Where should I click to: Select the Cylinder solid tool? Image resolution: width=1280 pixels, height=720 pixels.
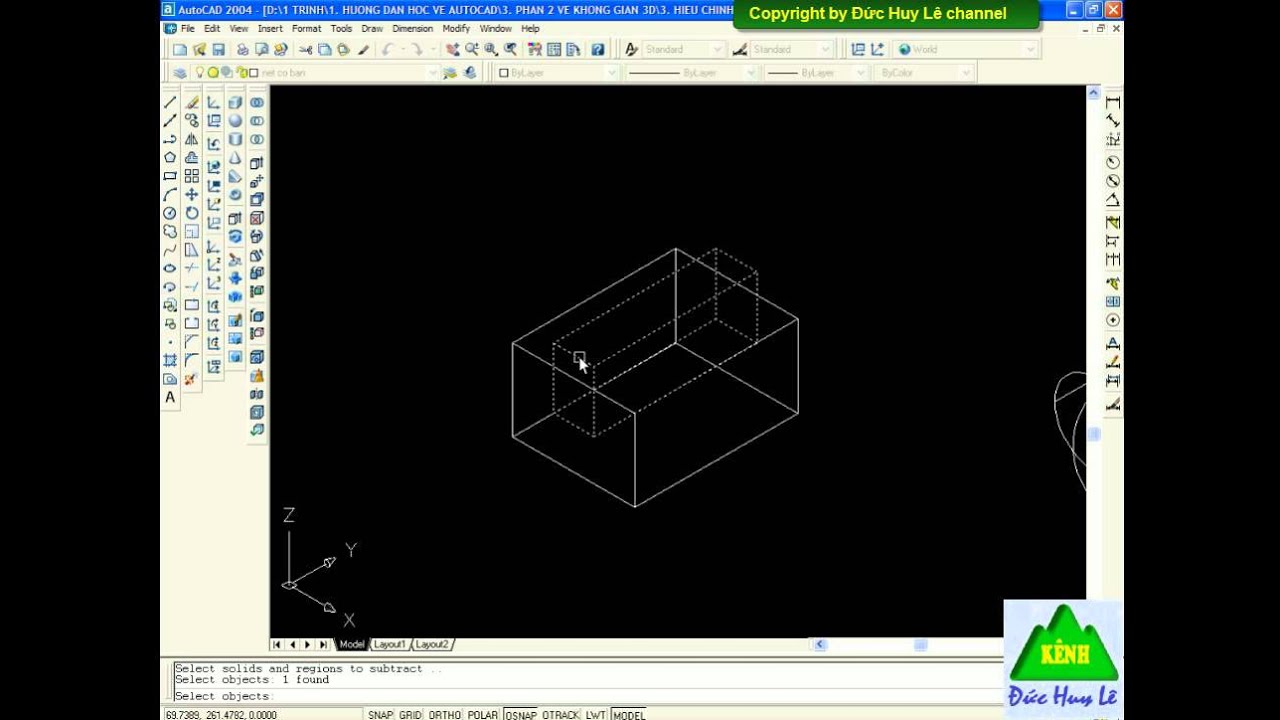[235, 139]
